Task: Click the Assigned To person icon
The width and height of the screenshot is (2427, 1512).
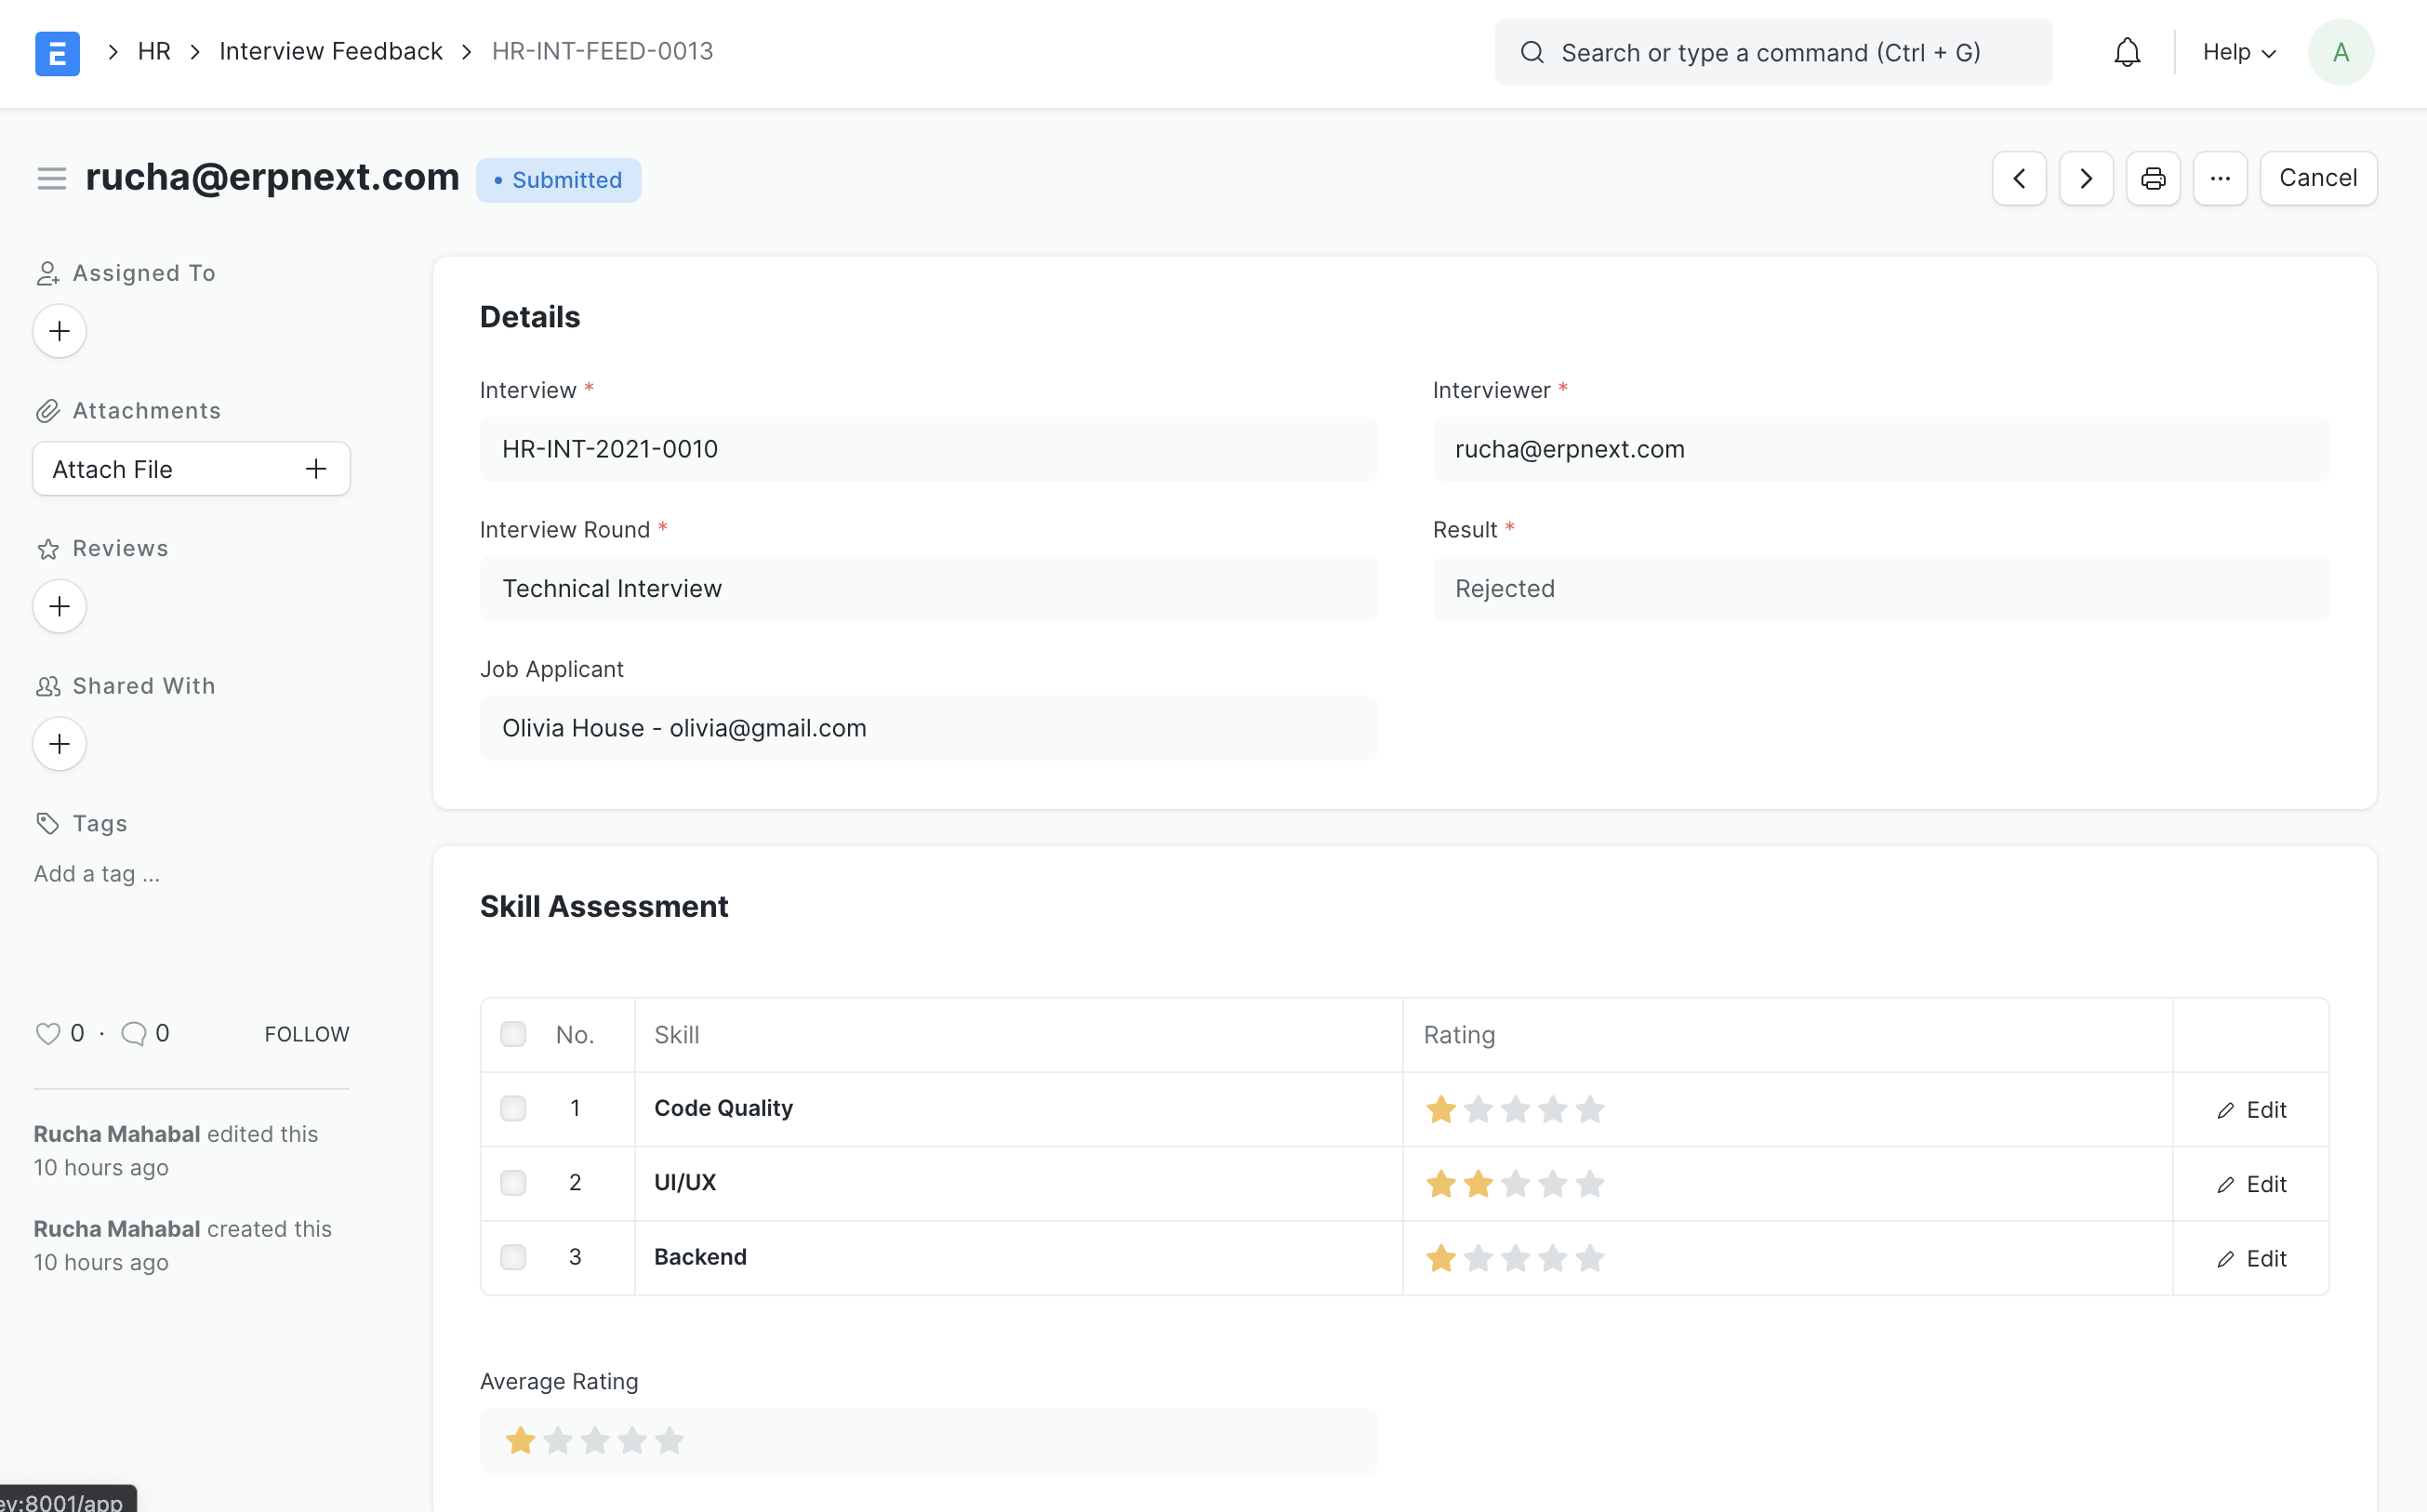Action: [x=48, y=274]
